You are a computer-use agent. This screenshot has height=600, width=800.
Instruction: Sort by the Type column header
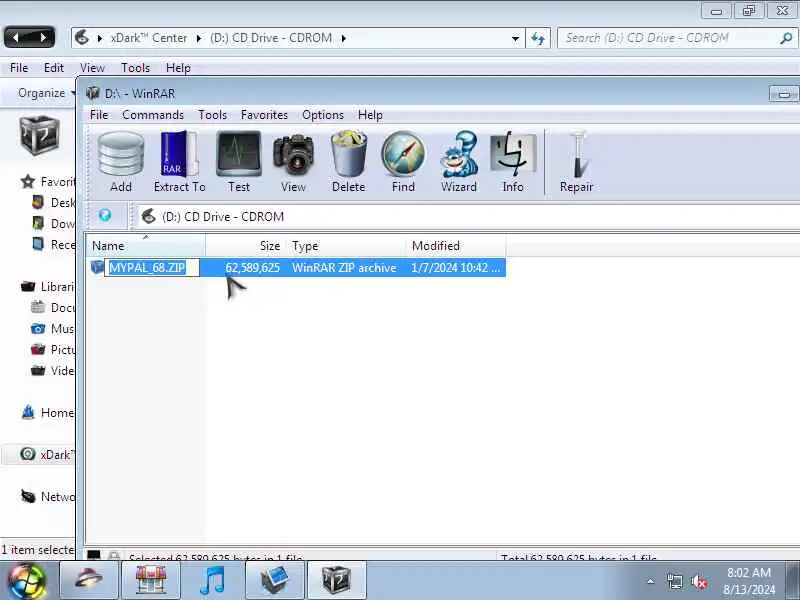(x=346, y=246)
